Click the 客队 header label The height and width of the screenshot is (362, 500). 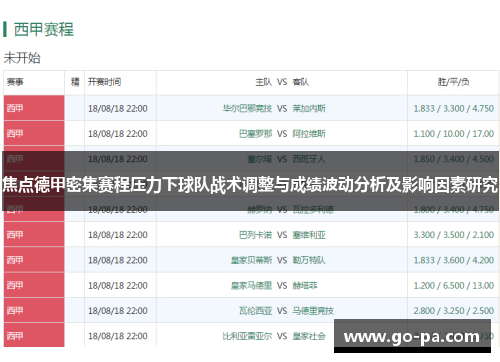(x=301, y=82)
